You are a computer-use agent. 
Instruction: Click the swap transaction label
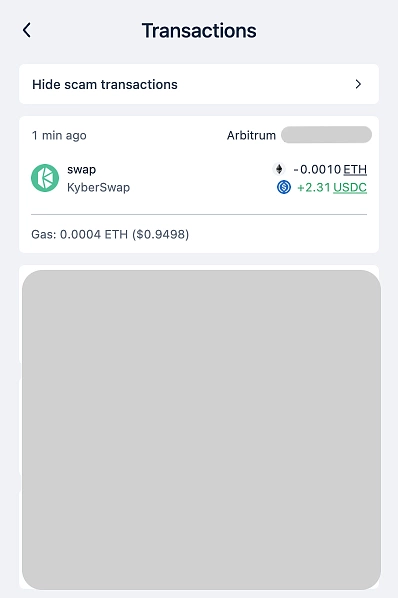(82, 170)
